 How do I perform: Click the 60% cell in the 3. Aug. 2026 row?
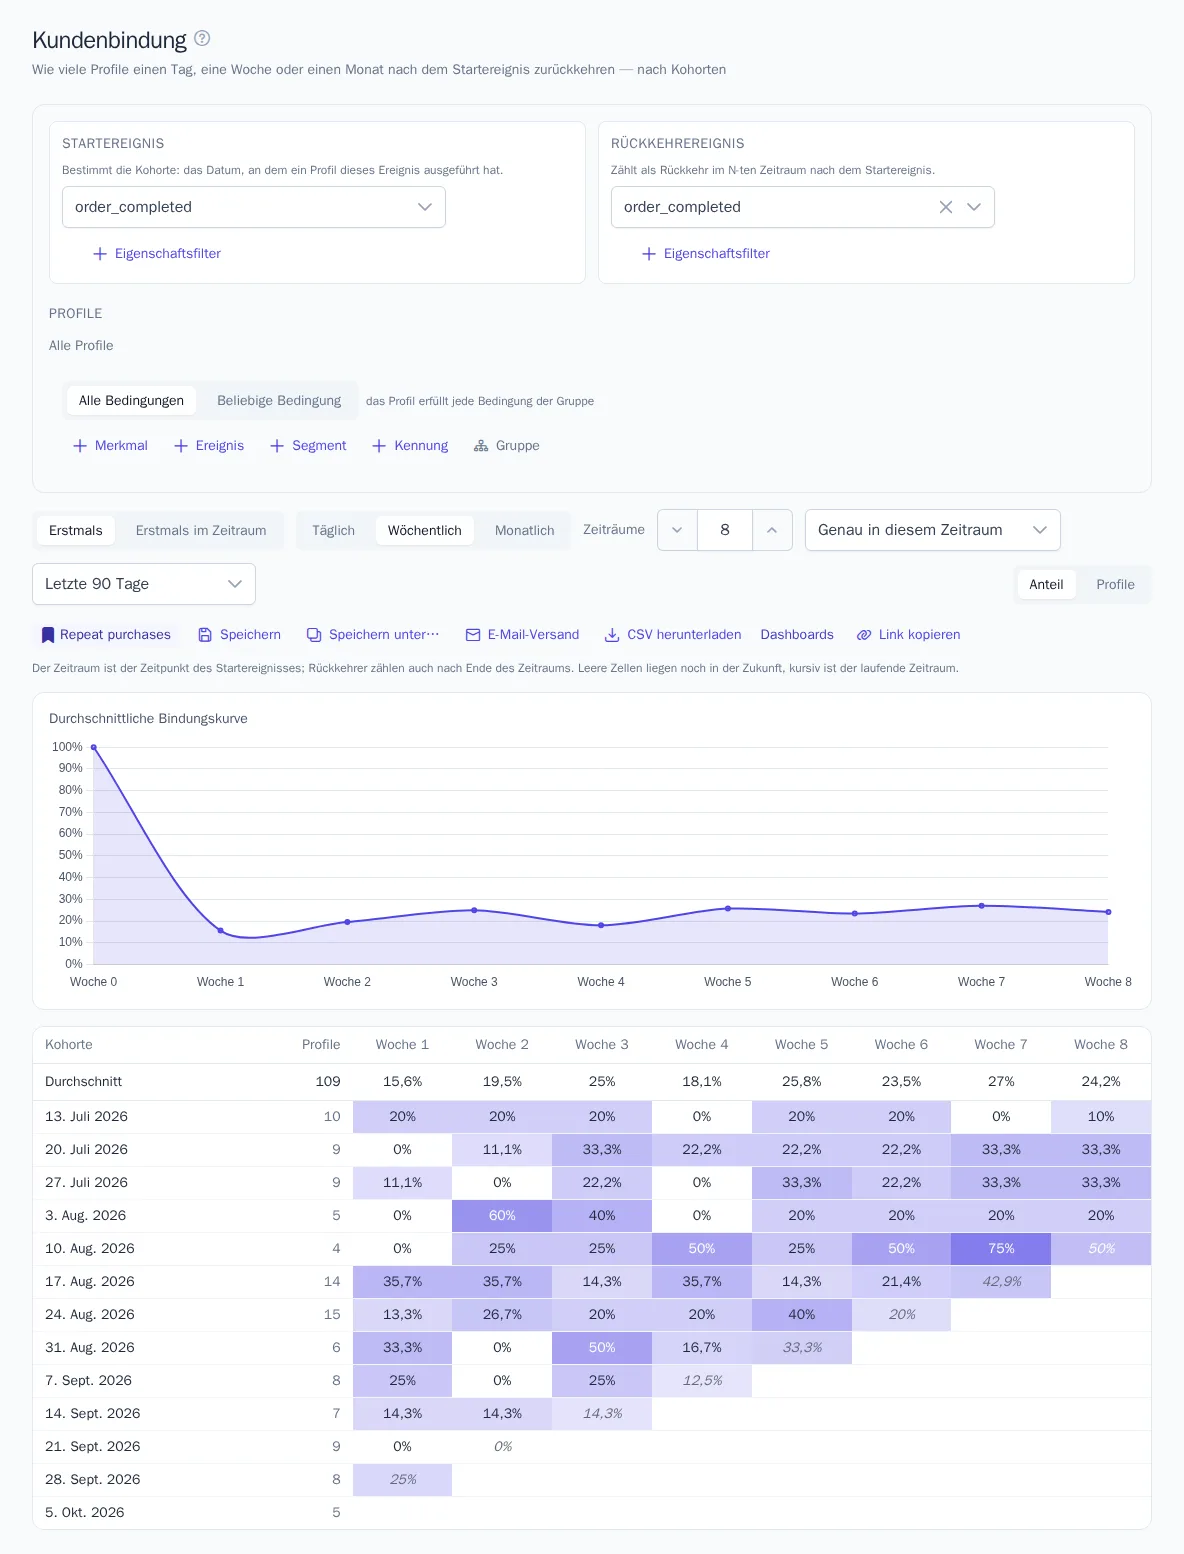502,1216
